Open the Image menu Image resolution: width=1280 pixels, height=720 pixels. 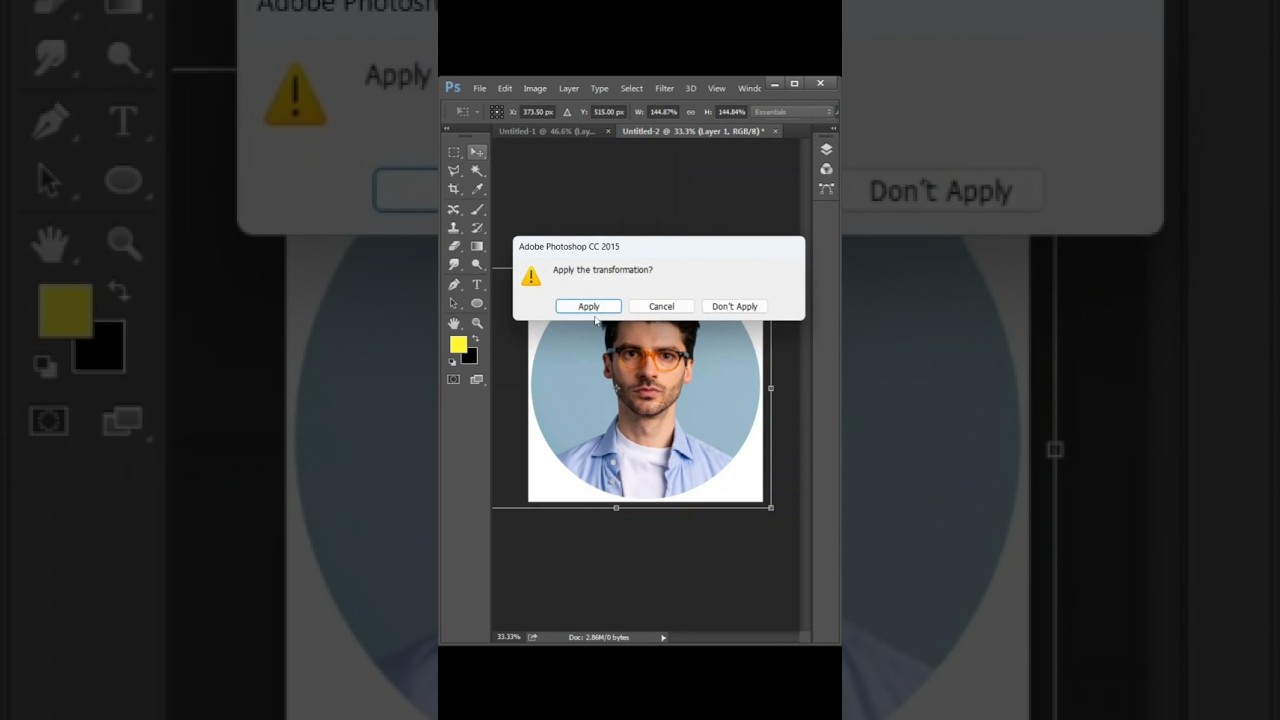(535, 88)
